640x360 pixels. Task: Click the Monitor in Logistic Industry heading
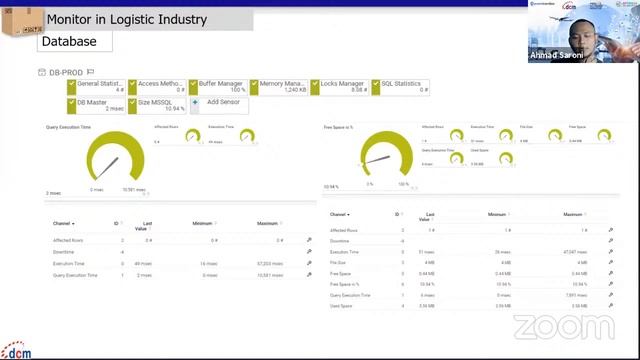click(127, 19)
